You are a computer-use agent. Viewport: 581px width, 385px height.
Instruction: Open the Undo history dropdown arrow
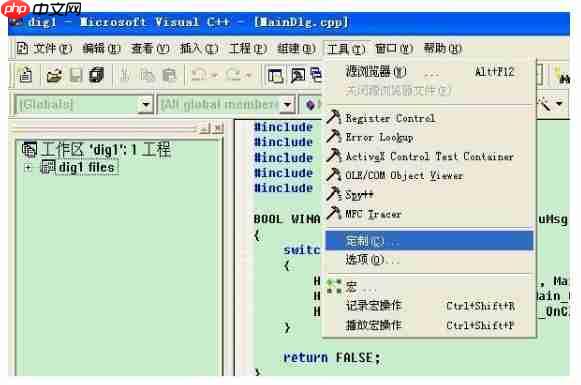pyautogui.click(x=215, y=76)
